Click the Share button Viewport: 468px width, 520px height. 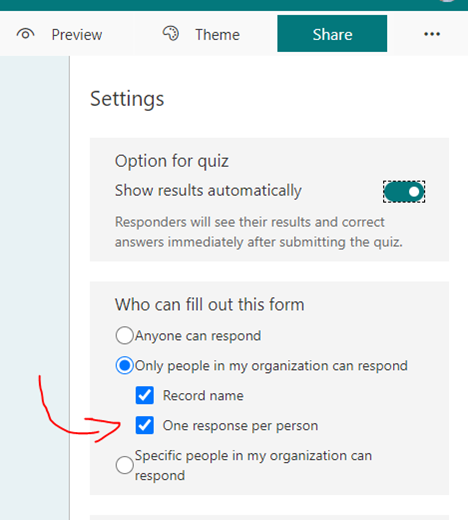(x=332, y=33)
